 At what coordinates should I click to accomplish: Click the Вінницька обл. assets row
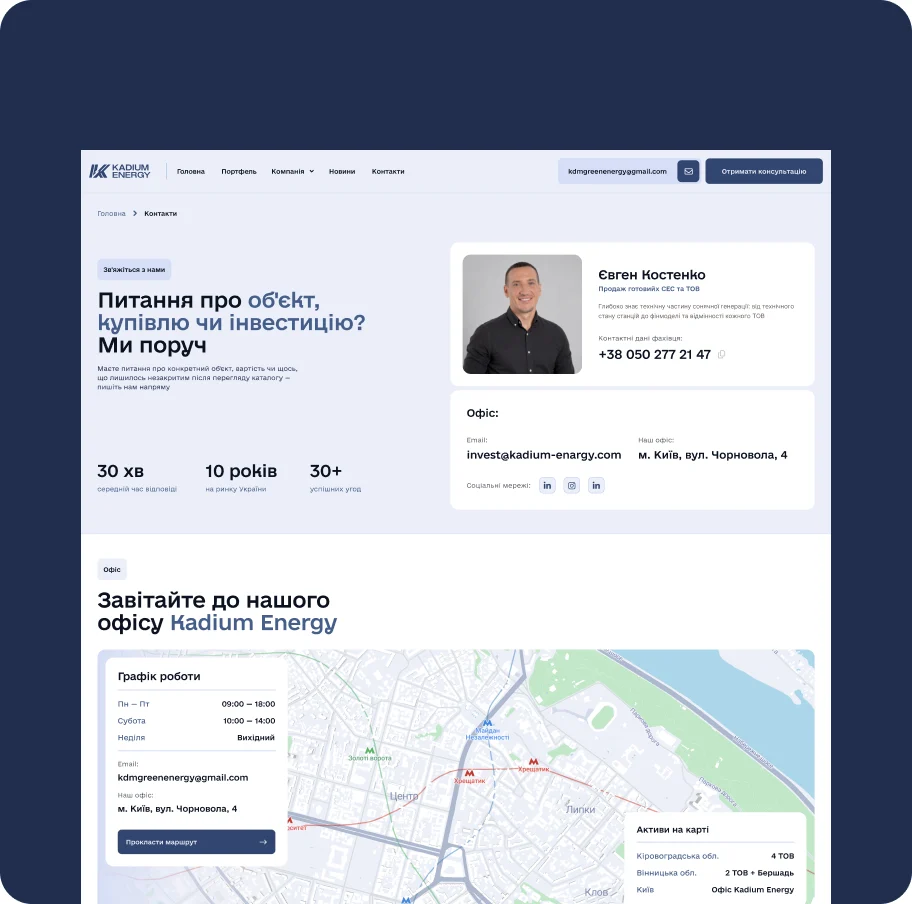(x=715, y=873)
